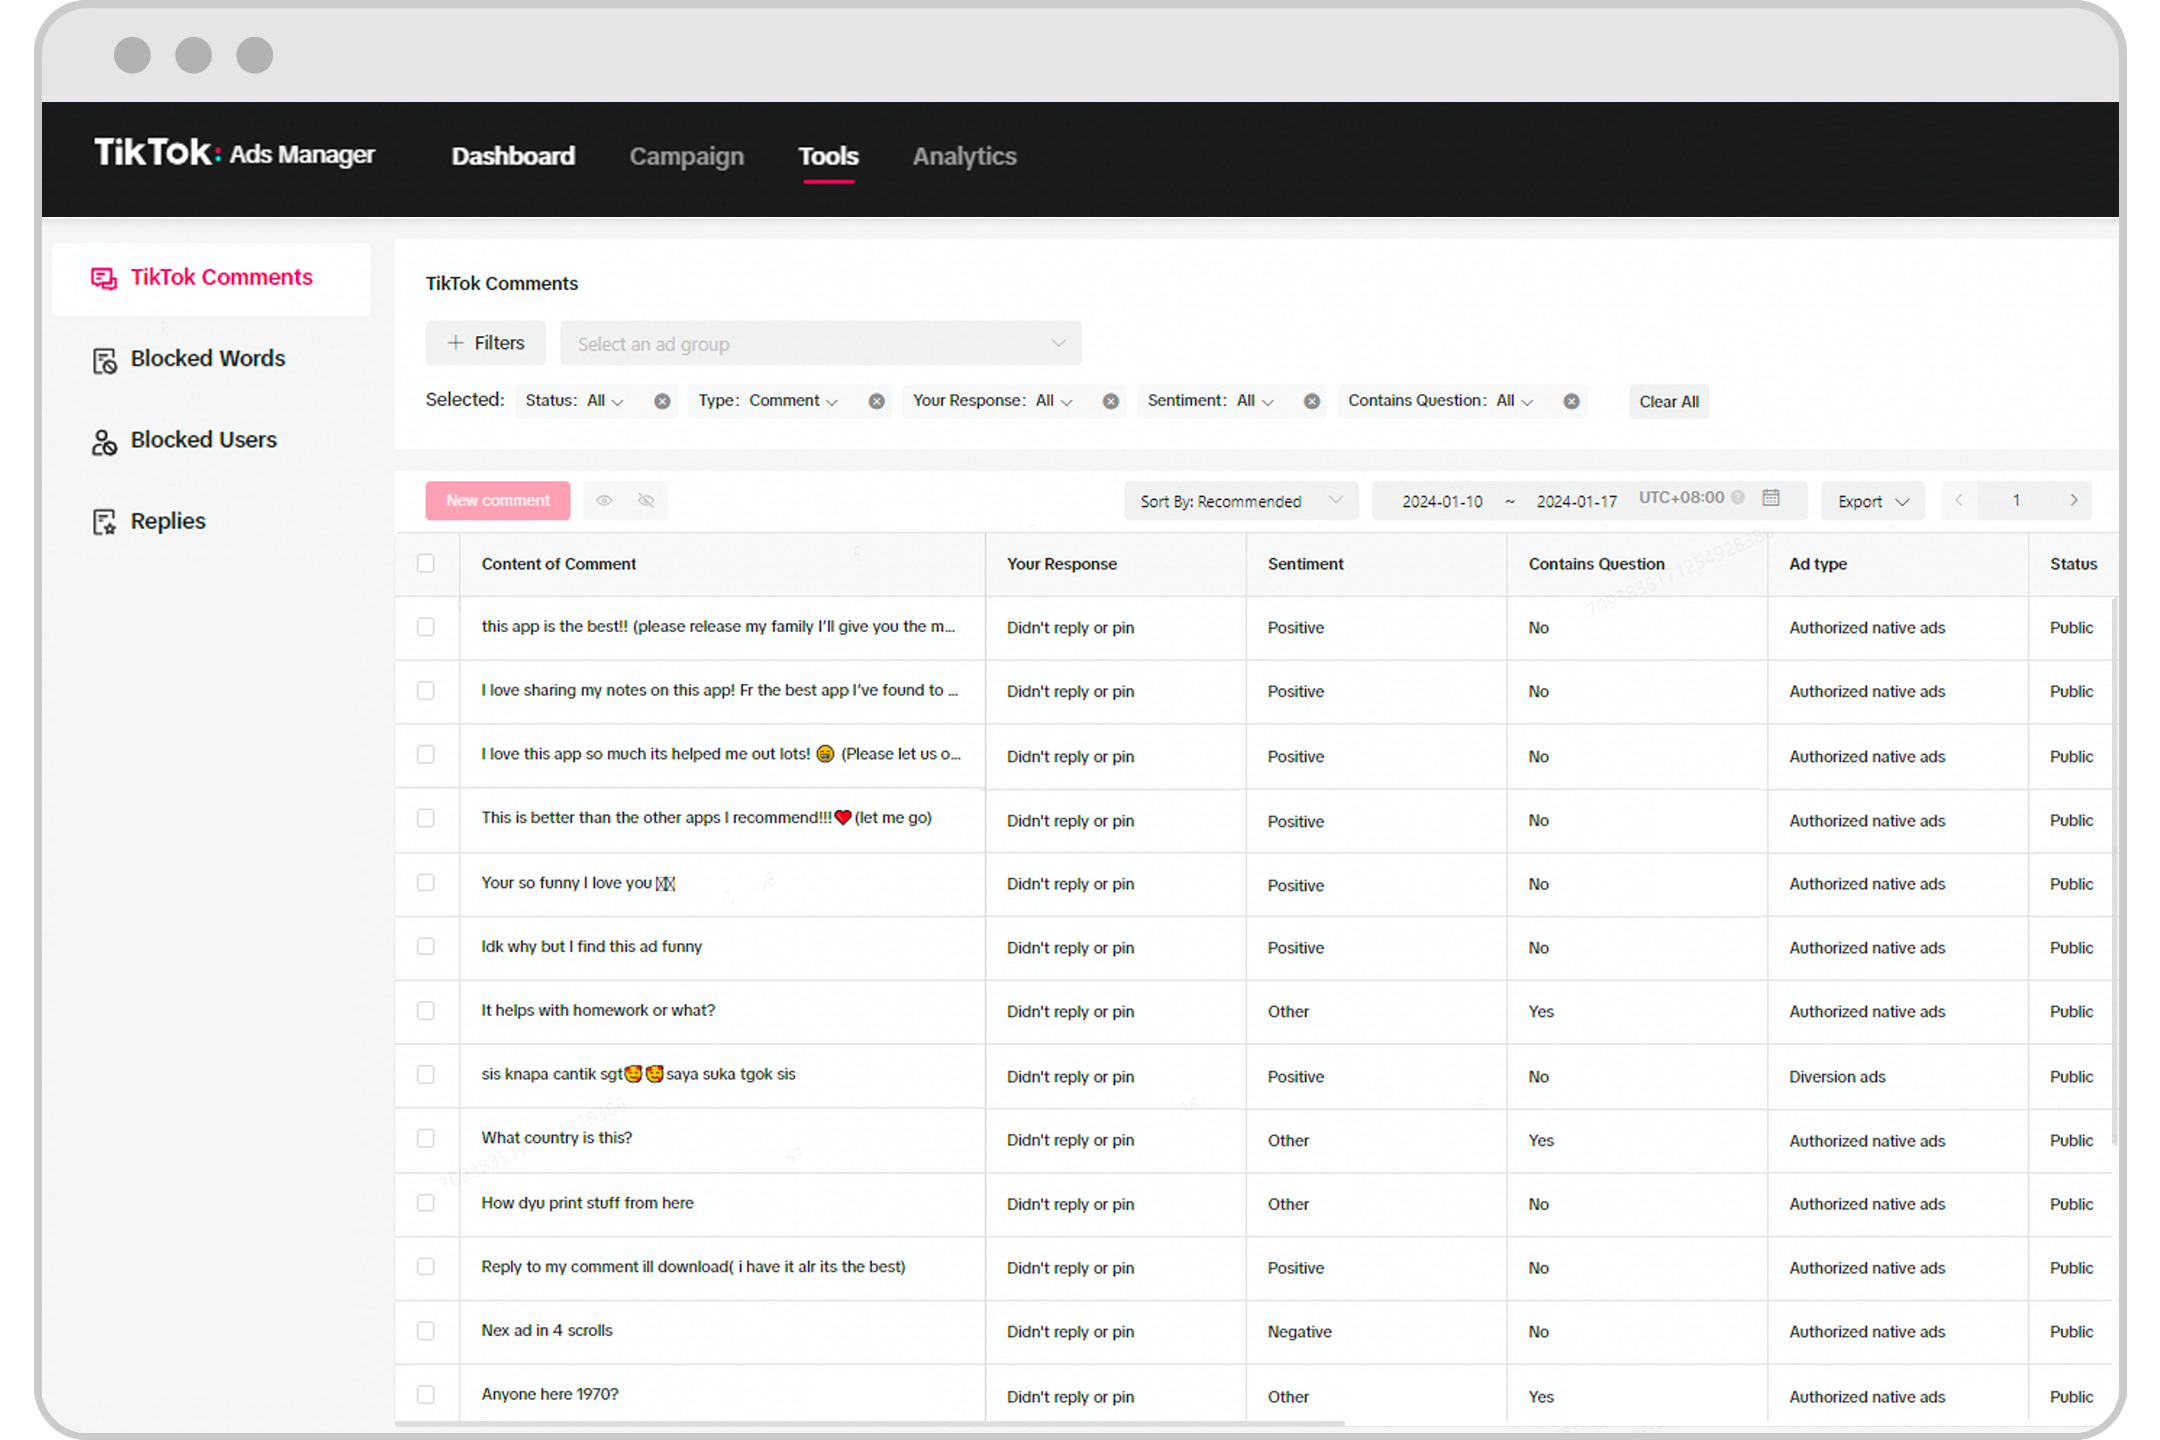The height and width of the screenshot is (1440, 2160).
Task: Check the 'Anyone here 1970?' row
Action: point(426,1395)
